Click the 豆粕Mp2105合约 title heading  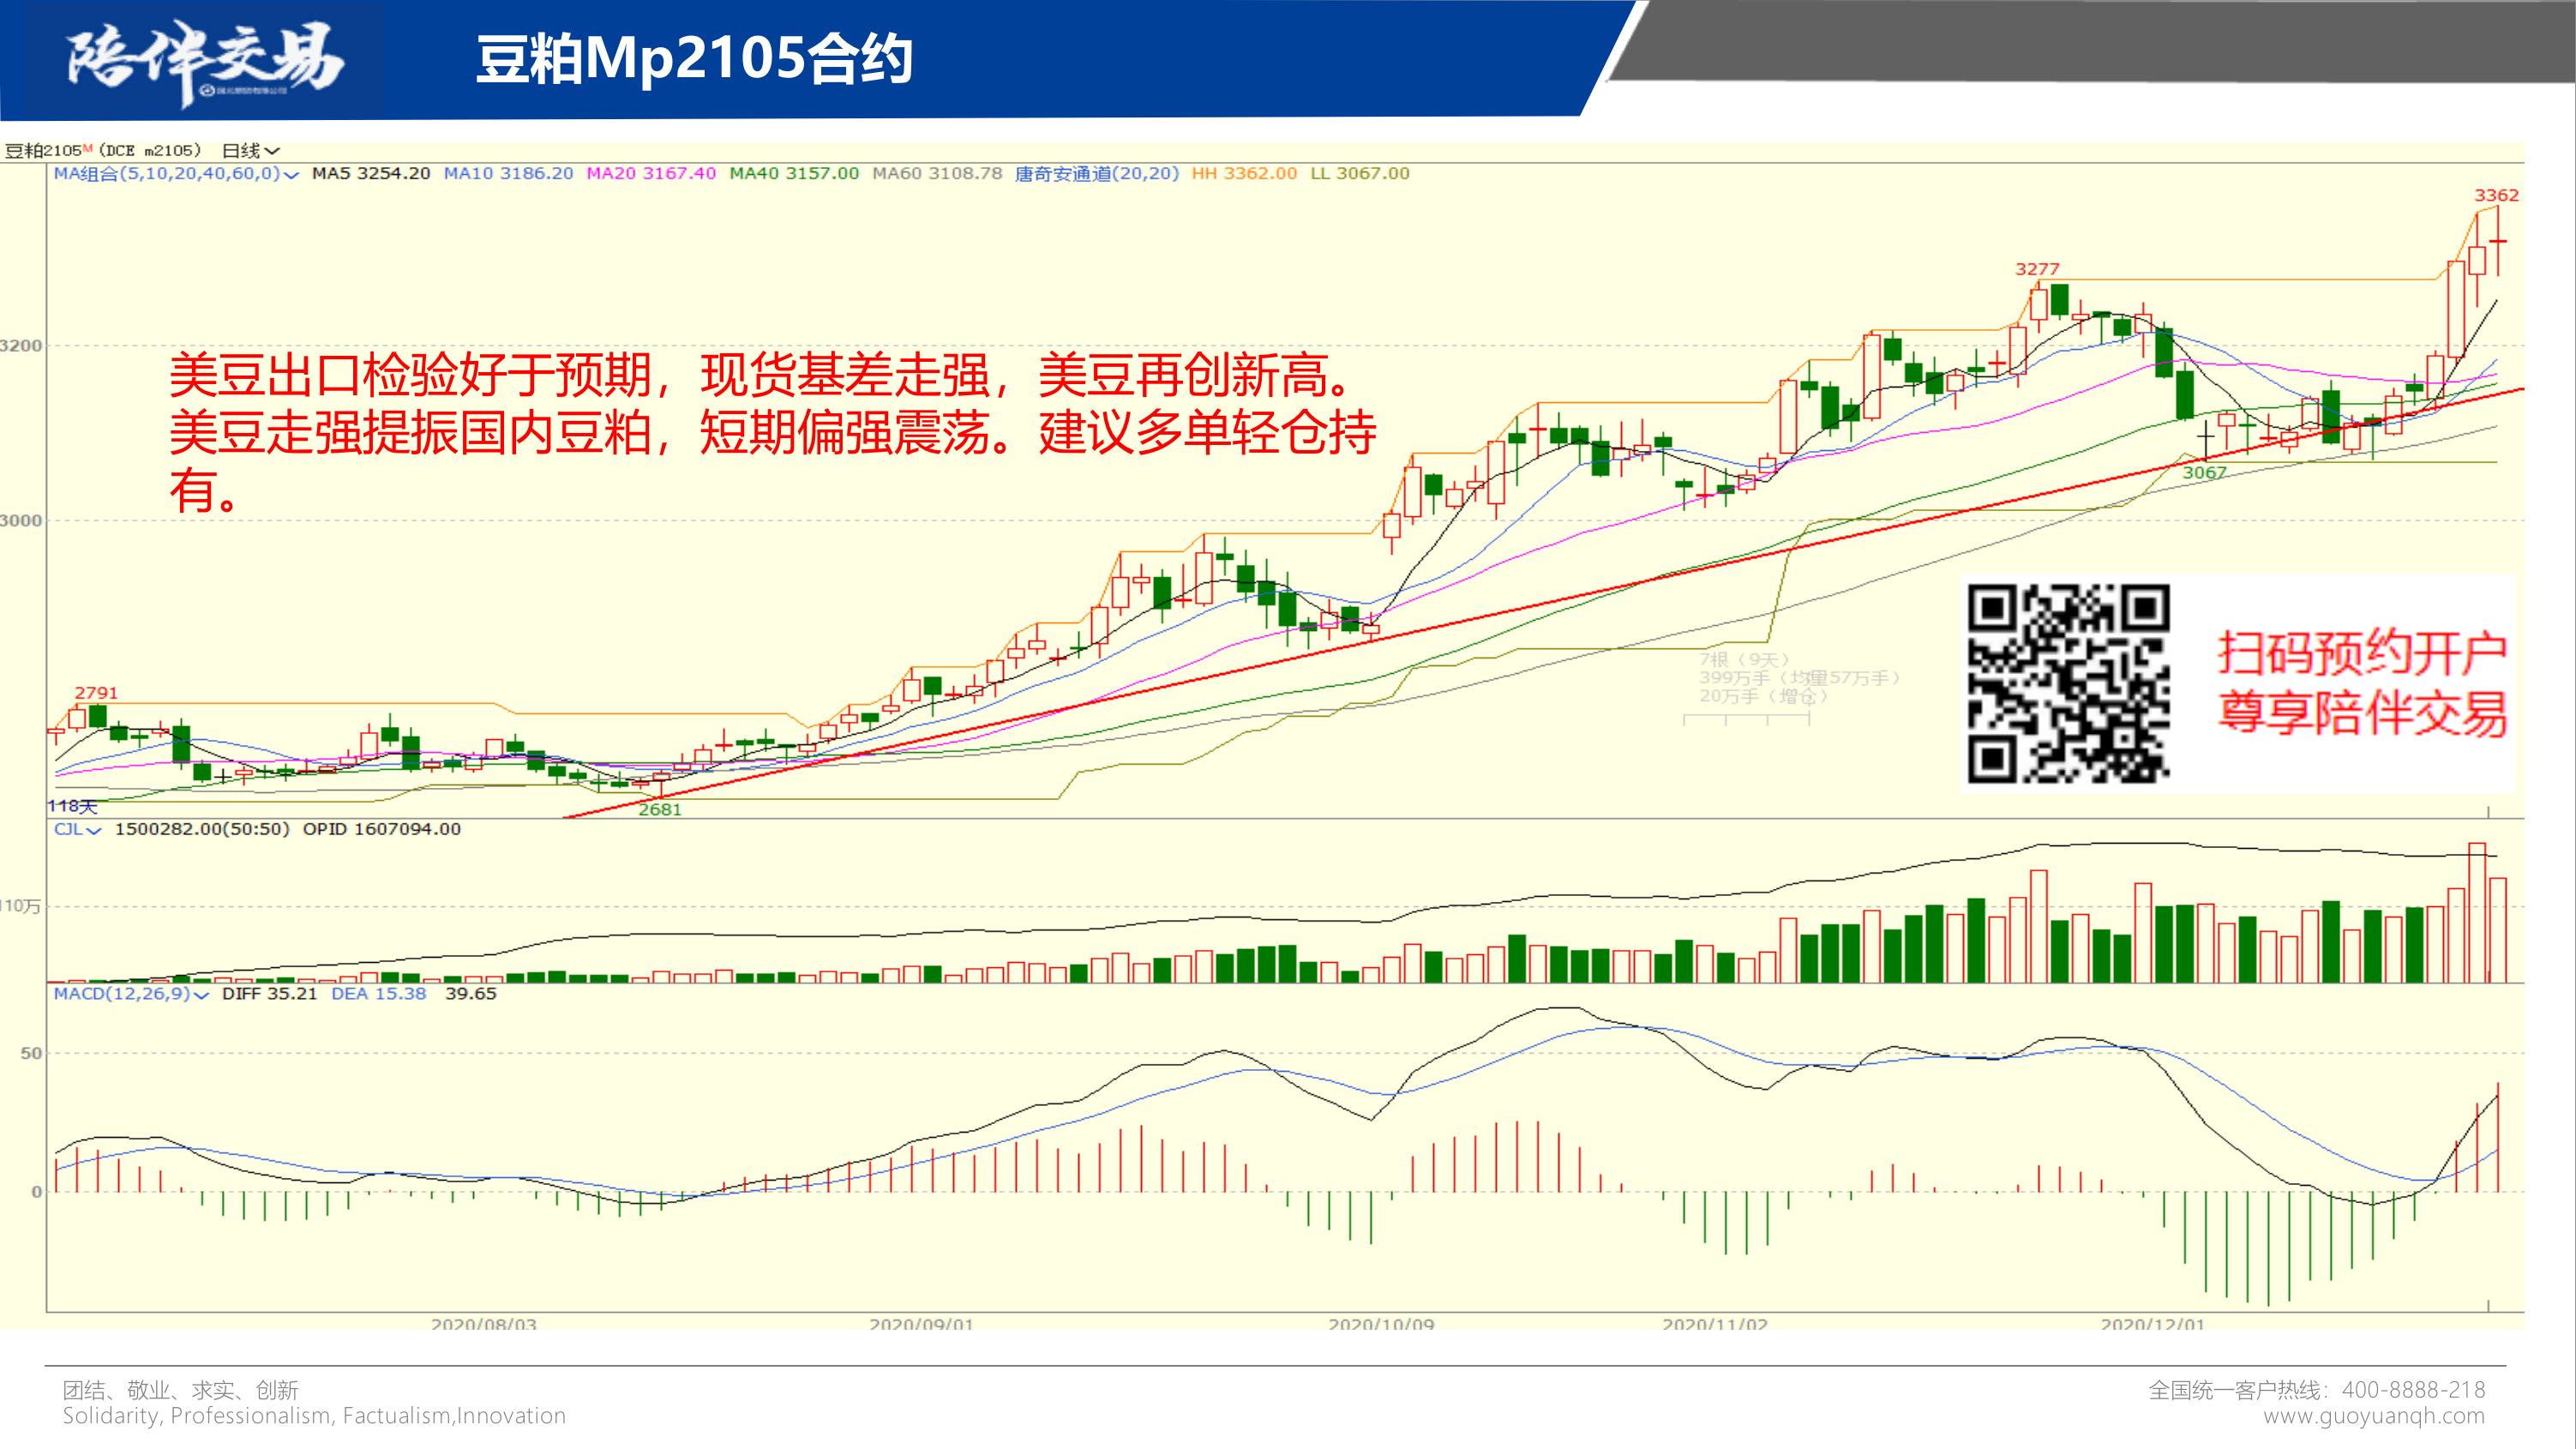click(694, 59)
